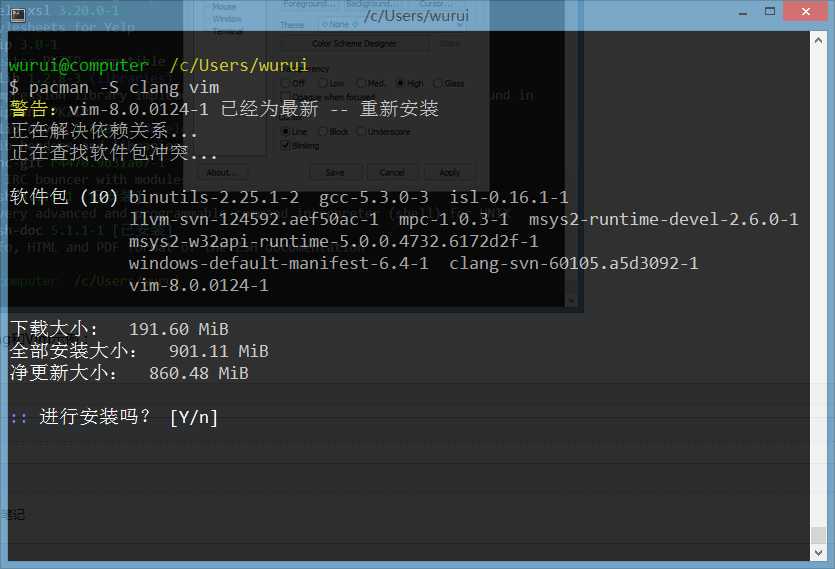835x569 pixels.
Task: Click package name 'windows-default-manifest-6.4-1'
Action: [279, 263]
